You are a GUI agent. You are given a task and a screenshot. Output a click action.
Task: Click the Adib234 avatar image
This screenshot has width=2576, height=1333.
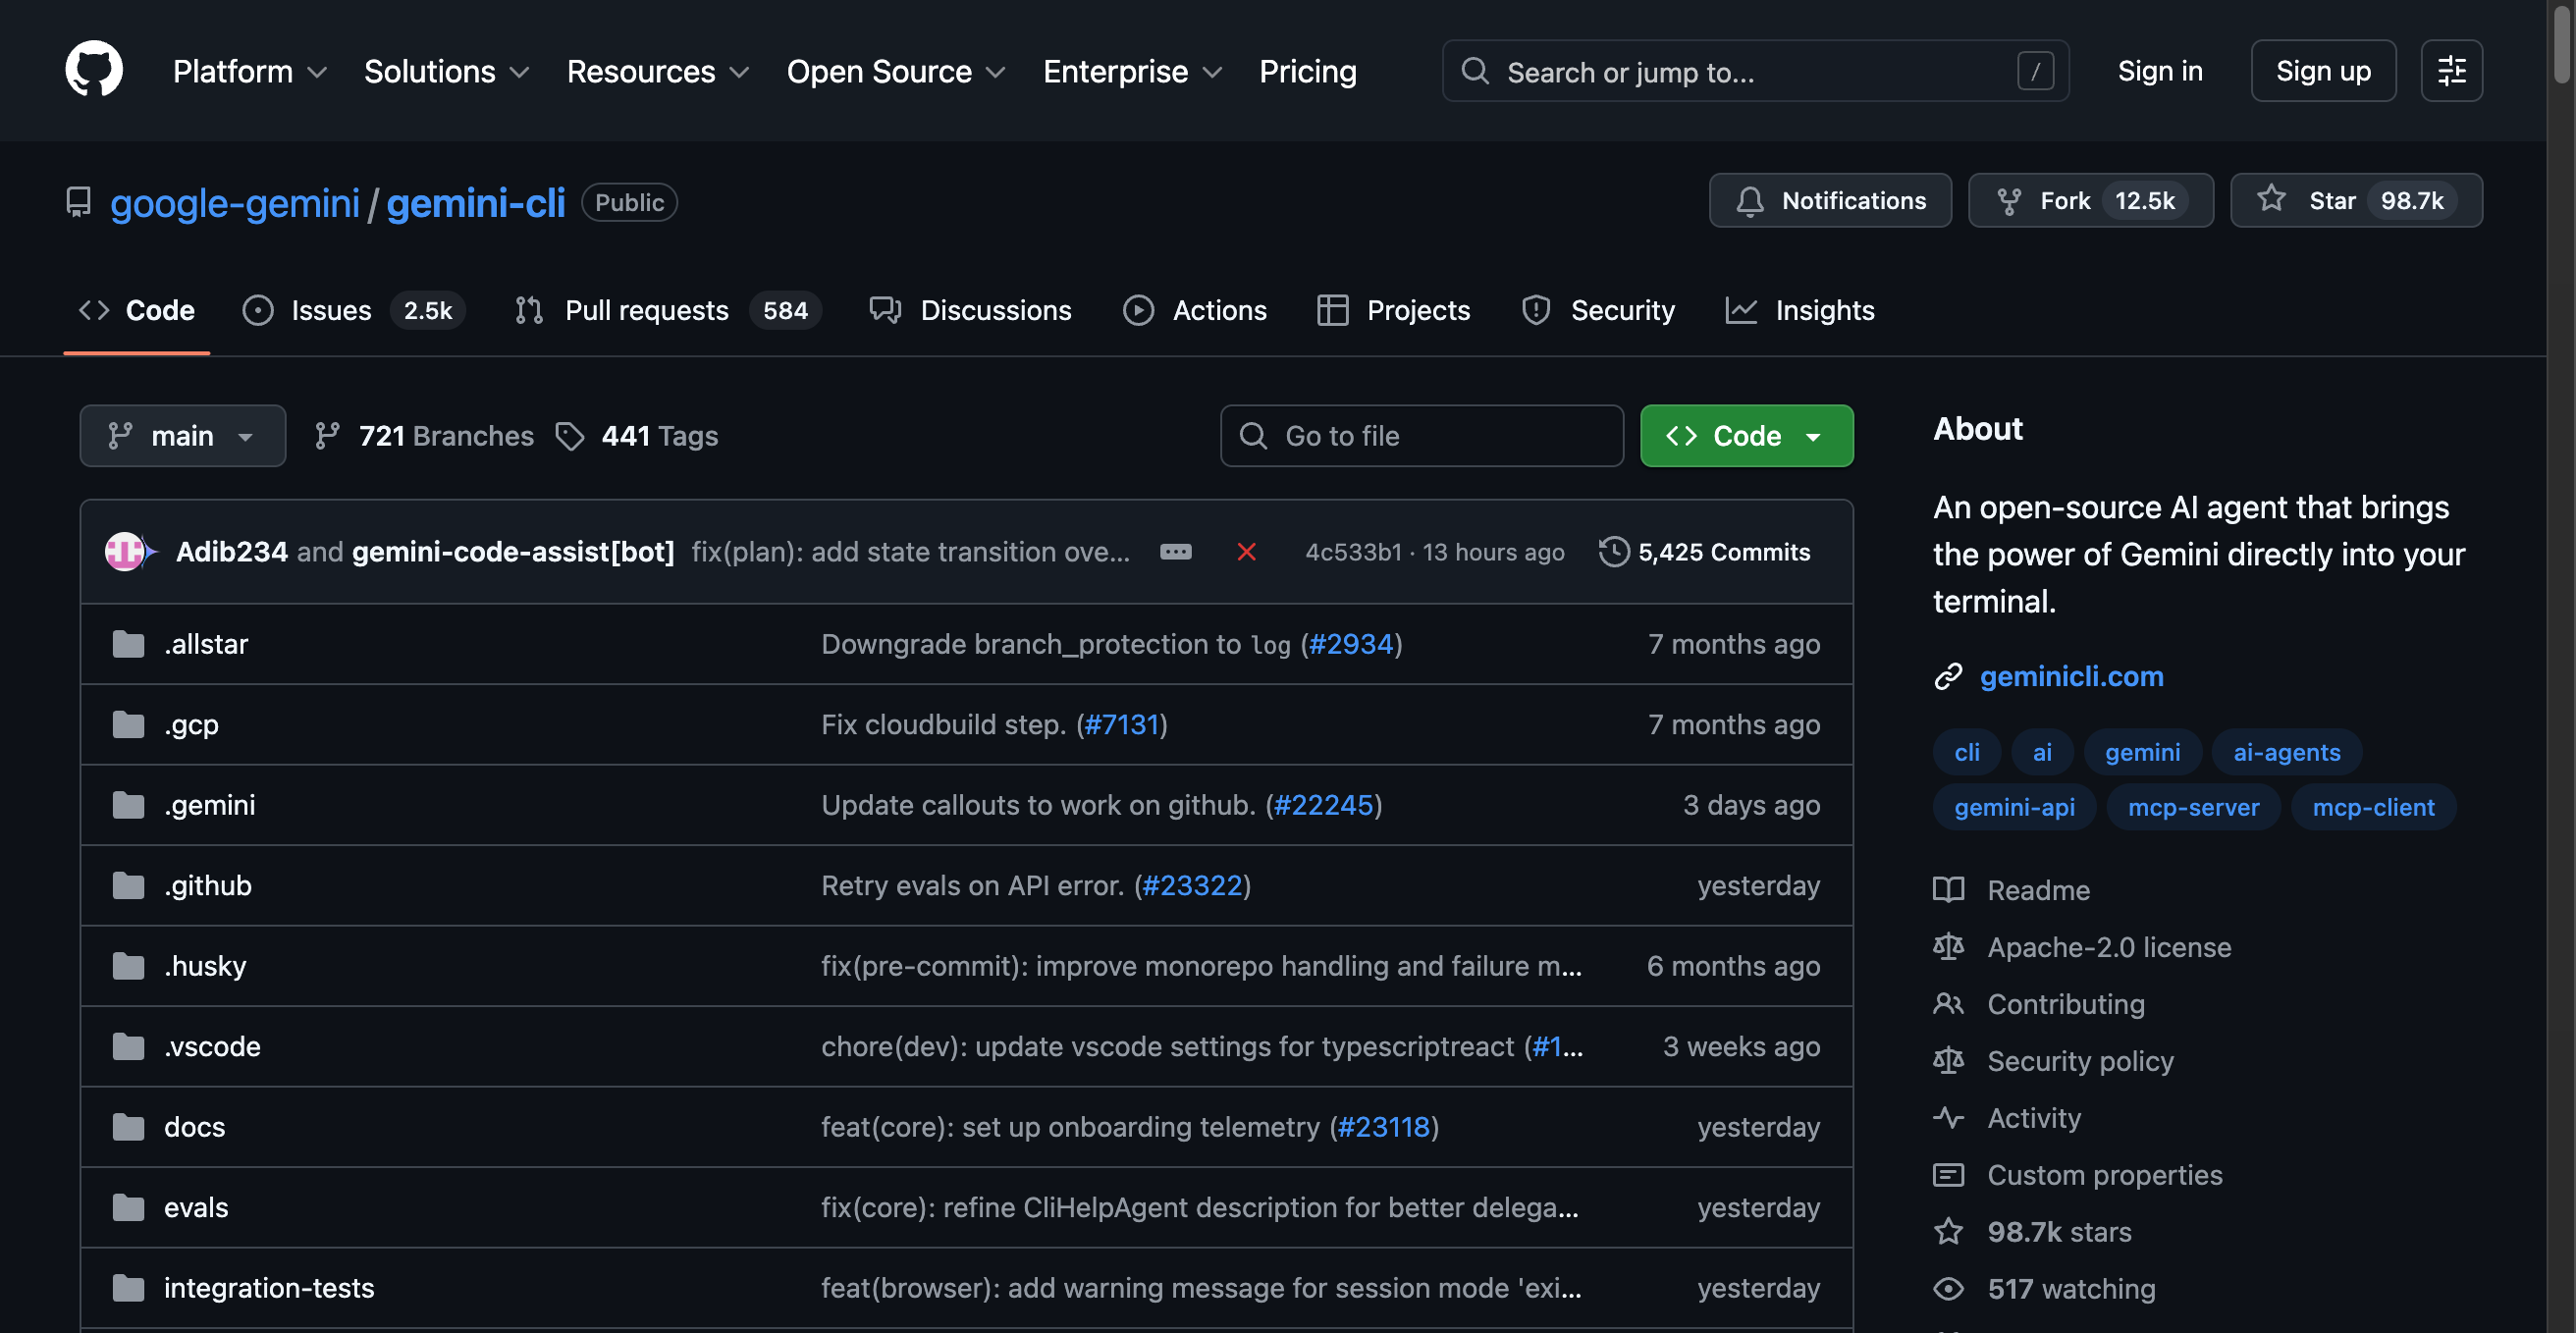click(x=124, y=552)
